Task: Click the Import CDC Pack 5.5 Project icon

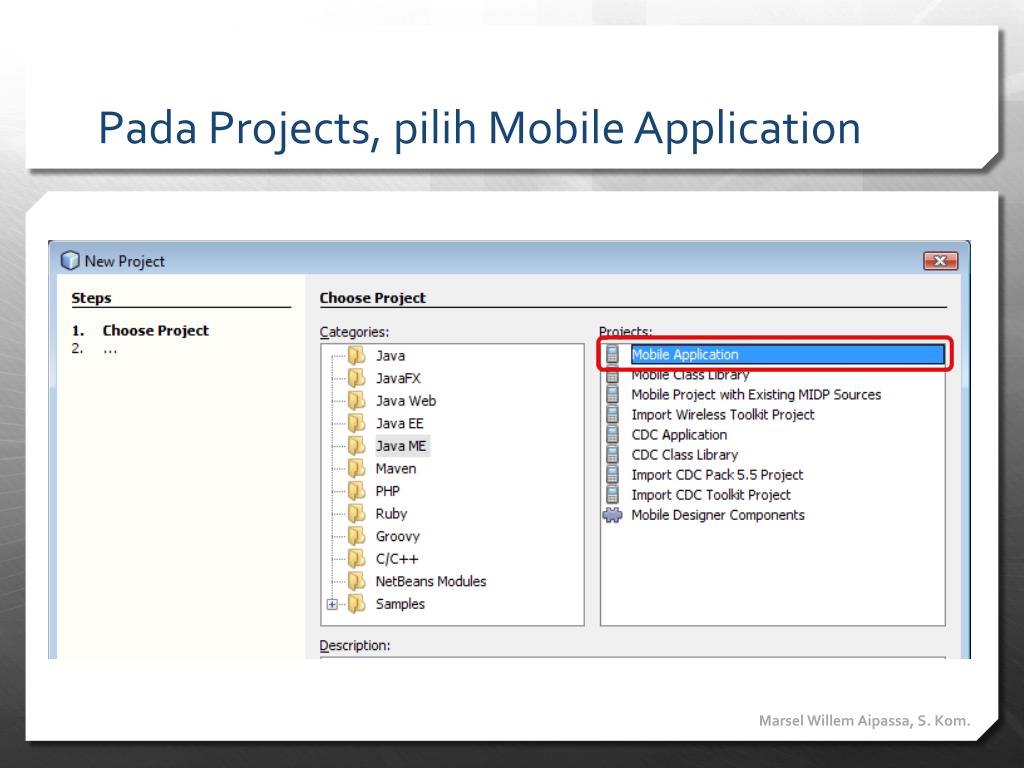Action: pos(613,475)
